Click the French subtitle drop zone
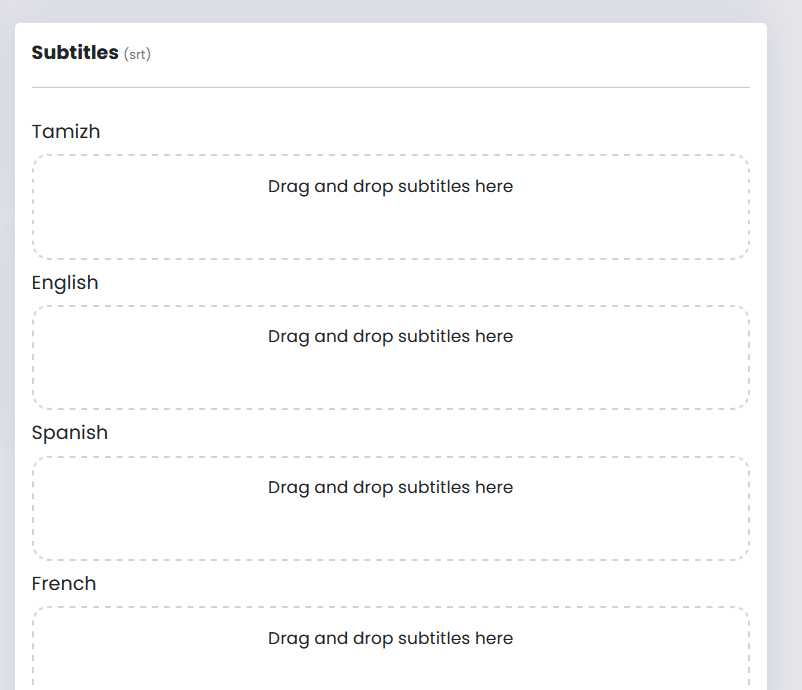 [x=390, y=650]
